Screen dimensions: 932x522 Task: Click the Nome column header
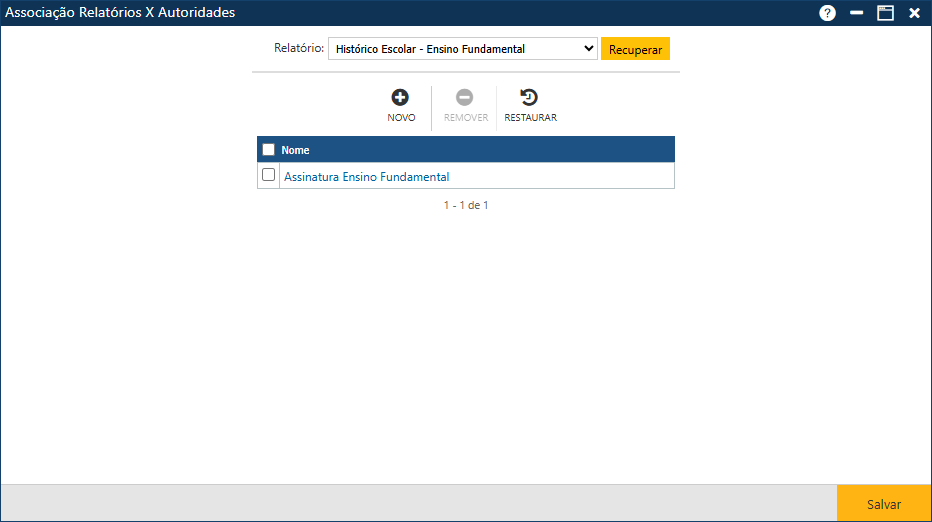tap(295, 150)
